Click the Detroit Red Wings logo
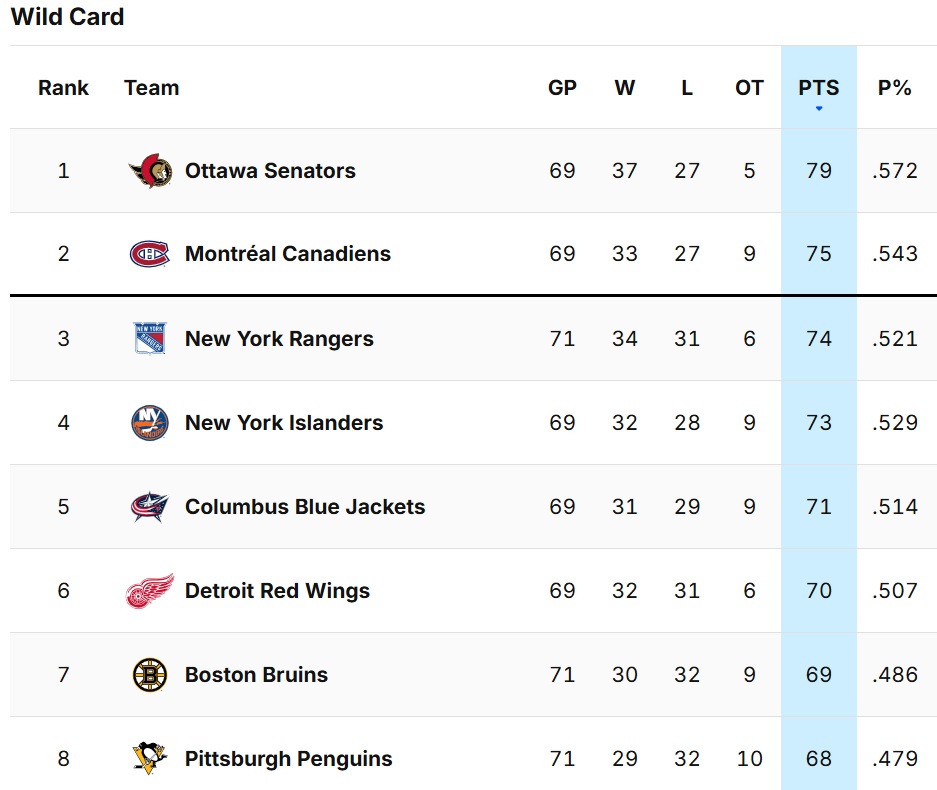937x790 pixels. [150, 590]
